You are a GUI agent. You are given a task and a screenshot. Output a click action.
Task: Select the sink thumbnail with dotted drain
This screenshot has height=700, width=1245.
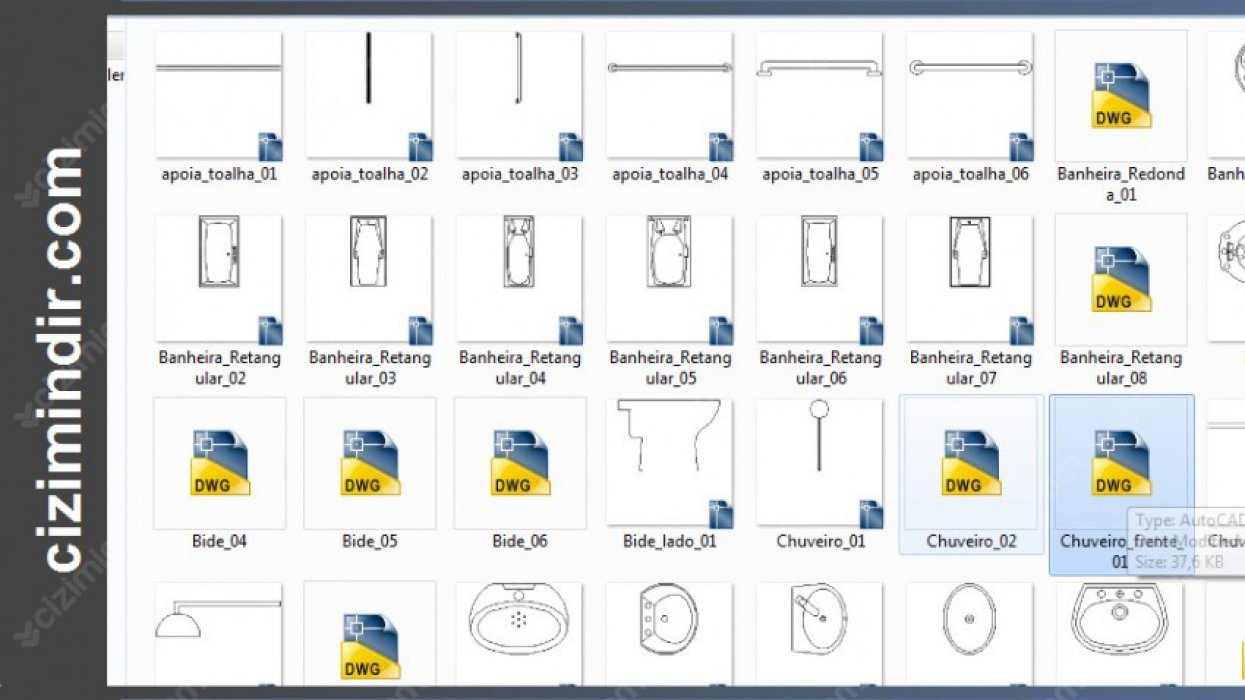[x=519, y=636]
